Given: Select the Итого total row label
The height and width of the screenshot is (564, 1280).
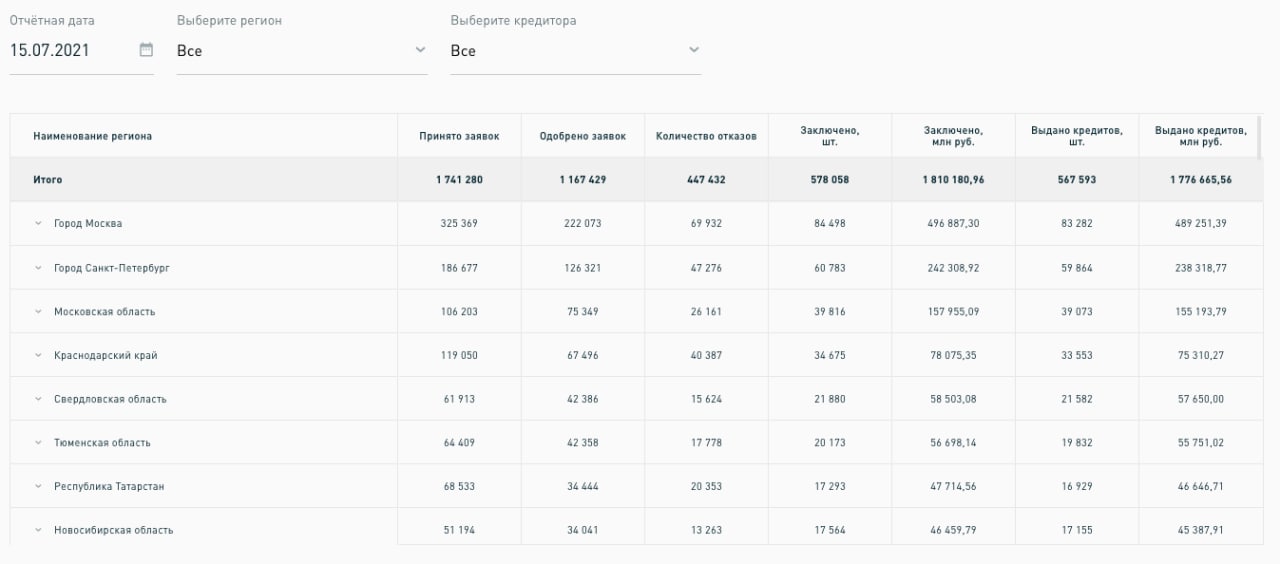Looking at the screenshot, I should 48,180.
